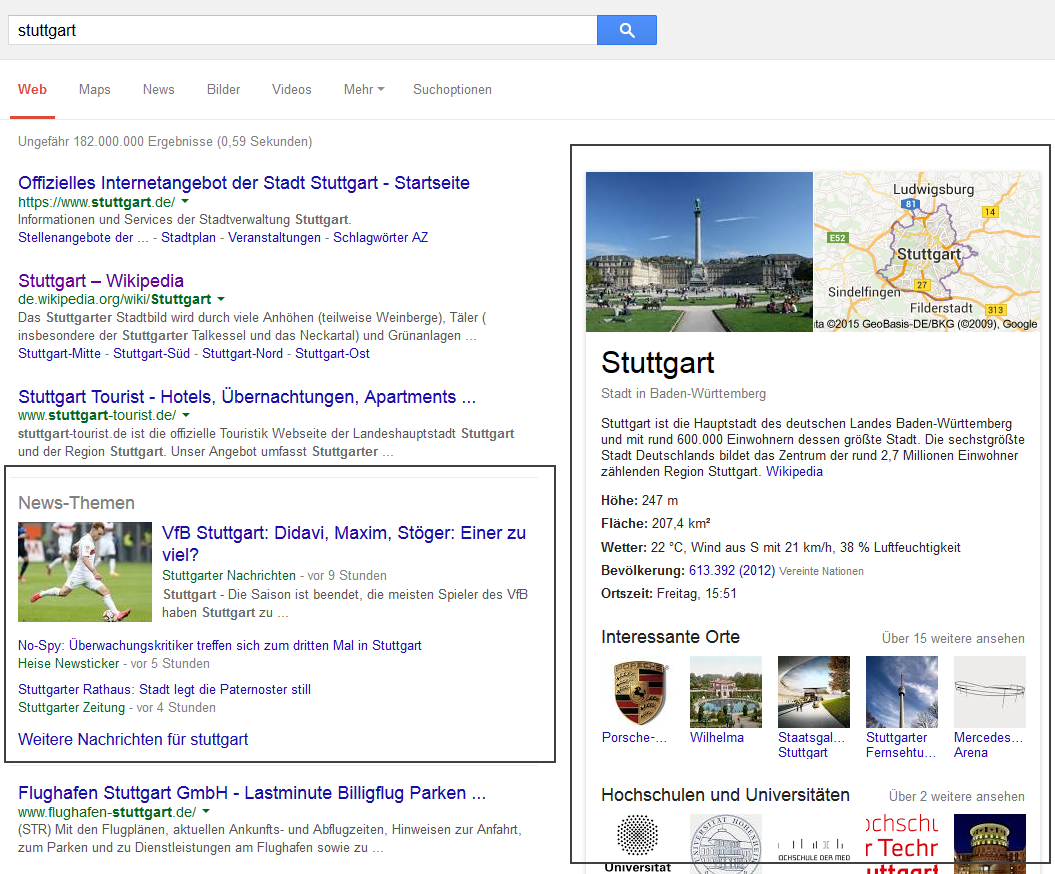Viewport: 1055px width, 874px height.
Task: Switch to the Bilder tab
Action: [223, 89]
